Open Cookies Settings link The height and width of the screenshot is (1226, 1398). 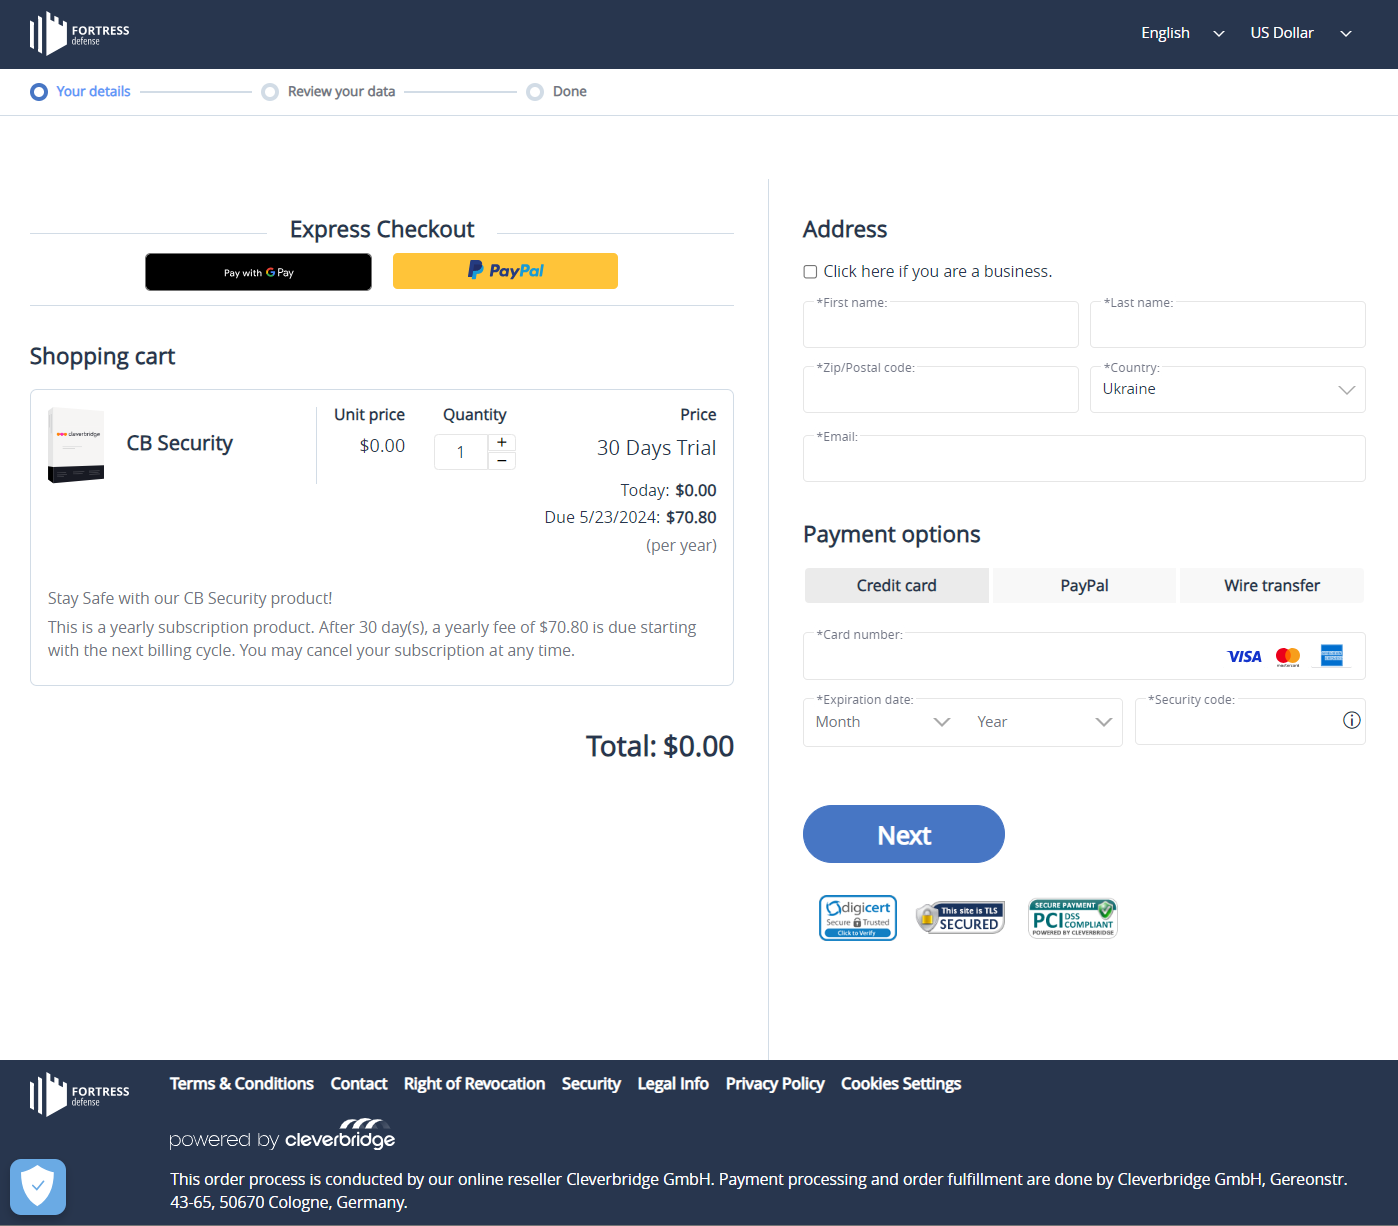pos(901,1084)
